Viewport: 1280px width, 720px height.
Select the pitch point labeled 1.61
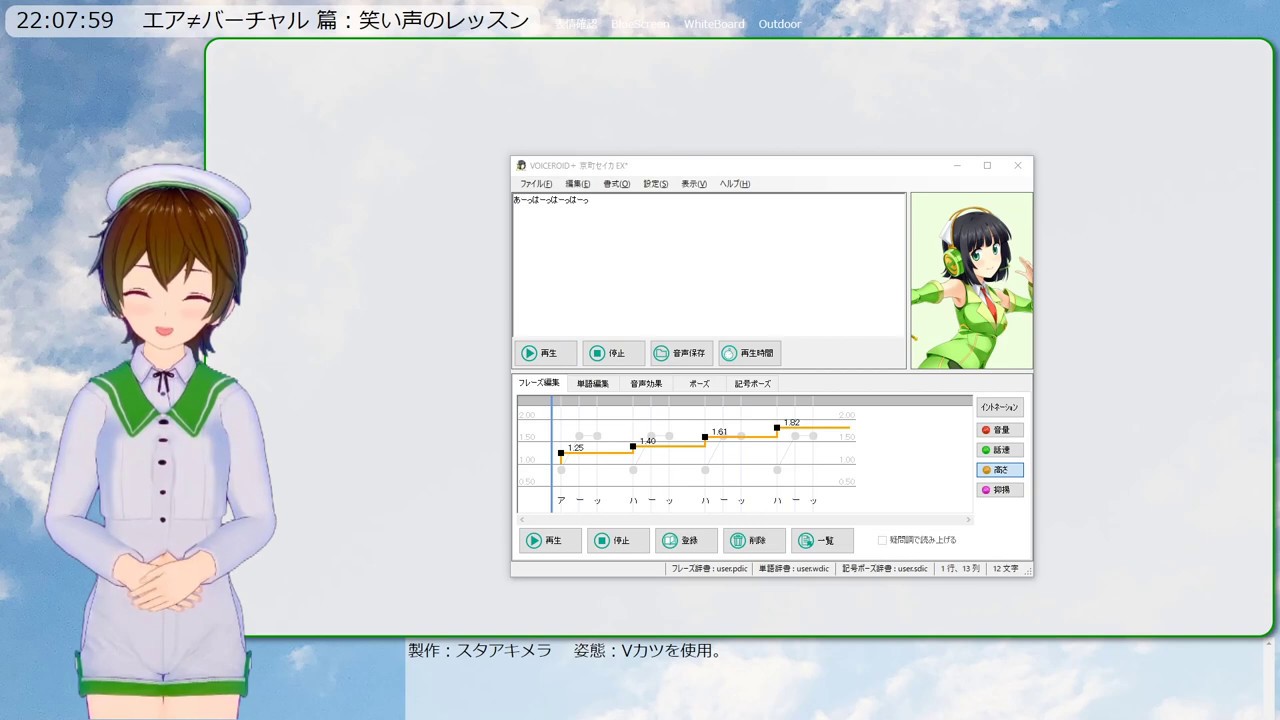click(705, 437)
